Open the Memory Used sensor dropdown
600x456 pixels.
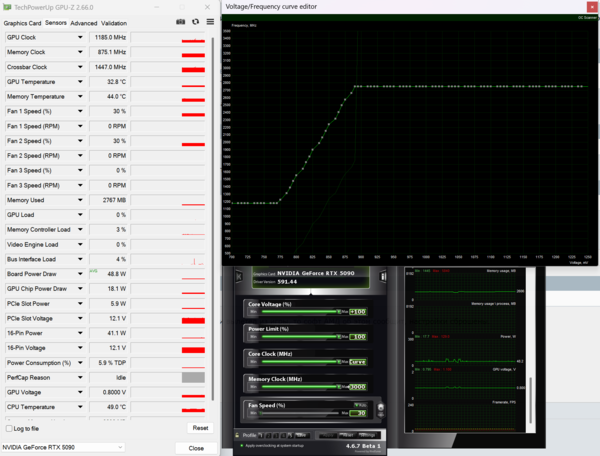tap(80, 200)
